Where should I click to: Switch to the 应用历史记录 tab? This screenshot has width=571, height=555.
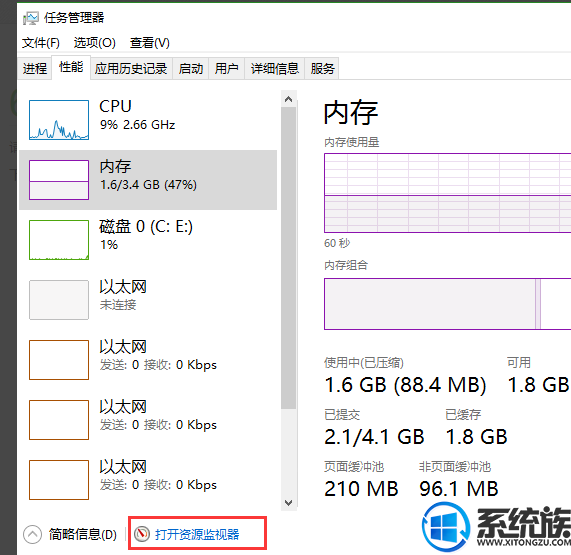[x=131, y=68]
